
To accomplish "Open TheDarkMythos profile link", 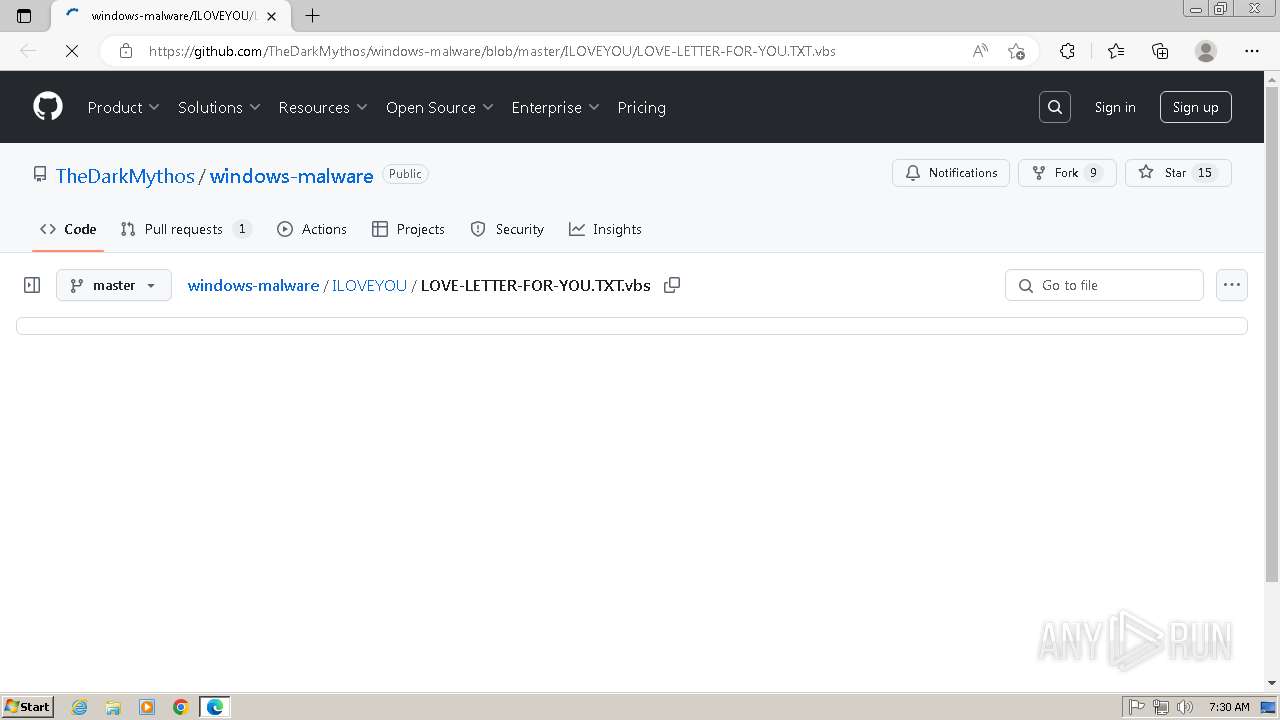I will coord(125,176).
